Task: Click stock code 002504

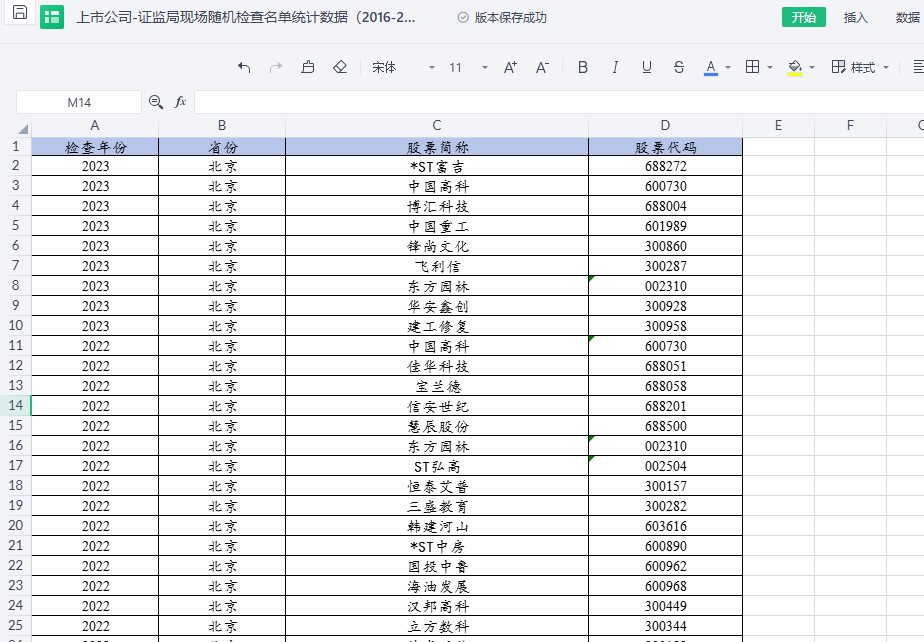Action: [665, 466]
